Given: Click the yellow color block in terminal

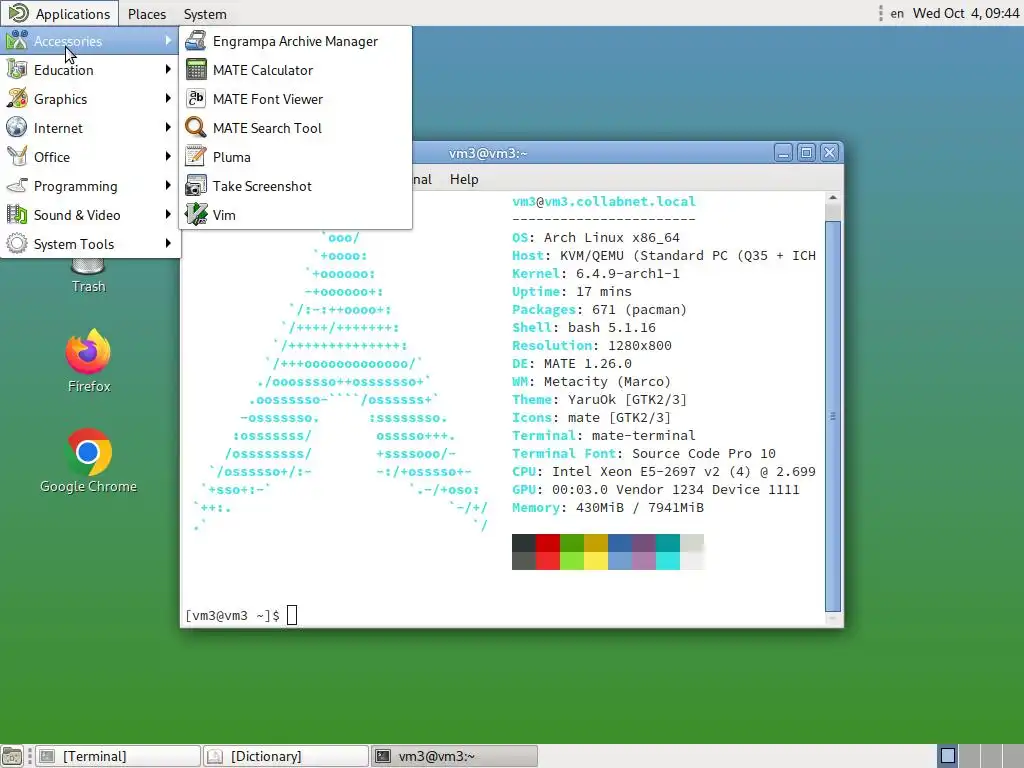Looking at the screenshot, I should tap(596, 561).
